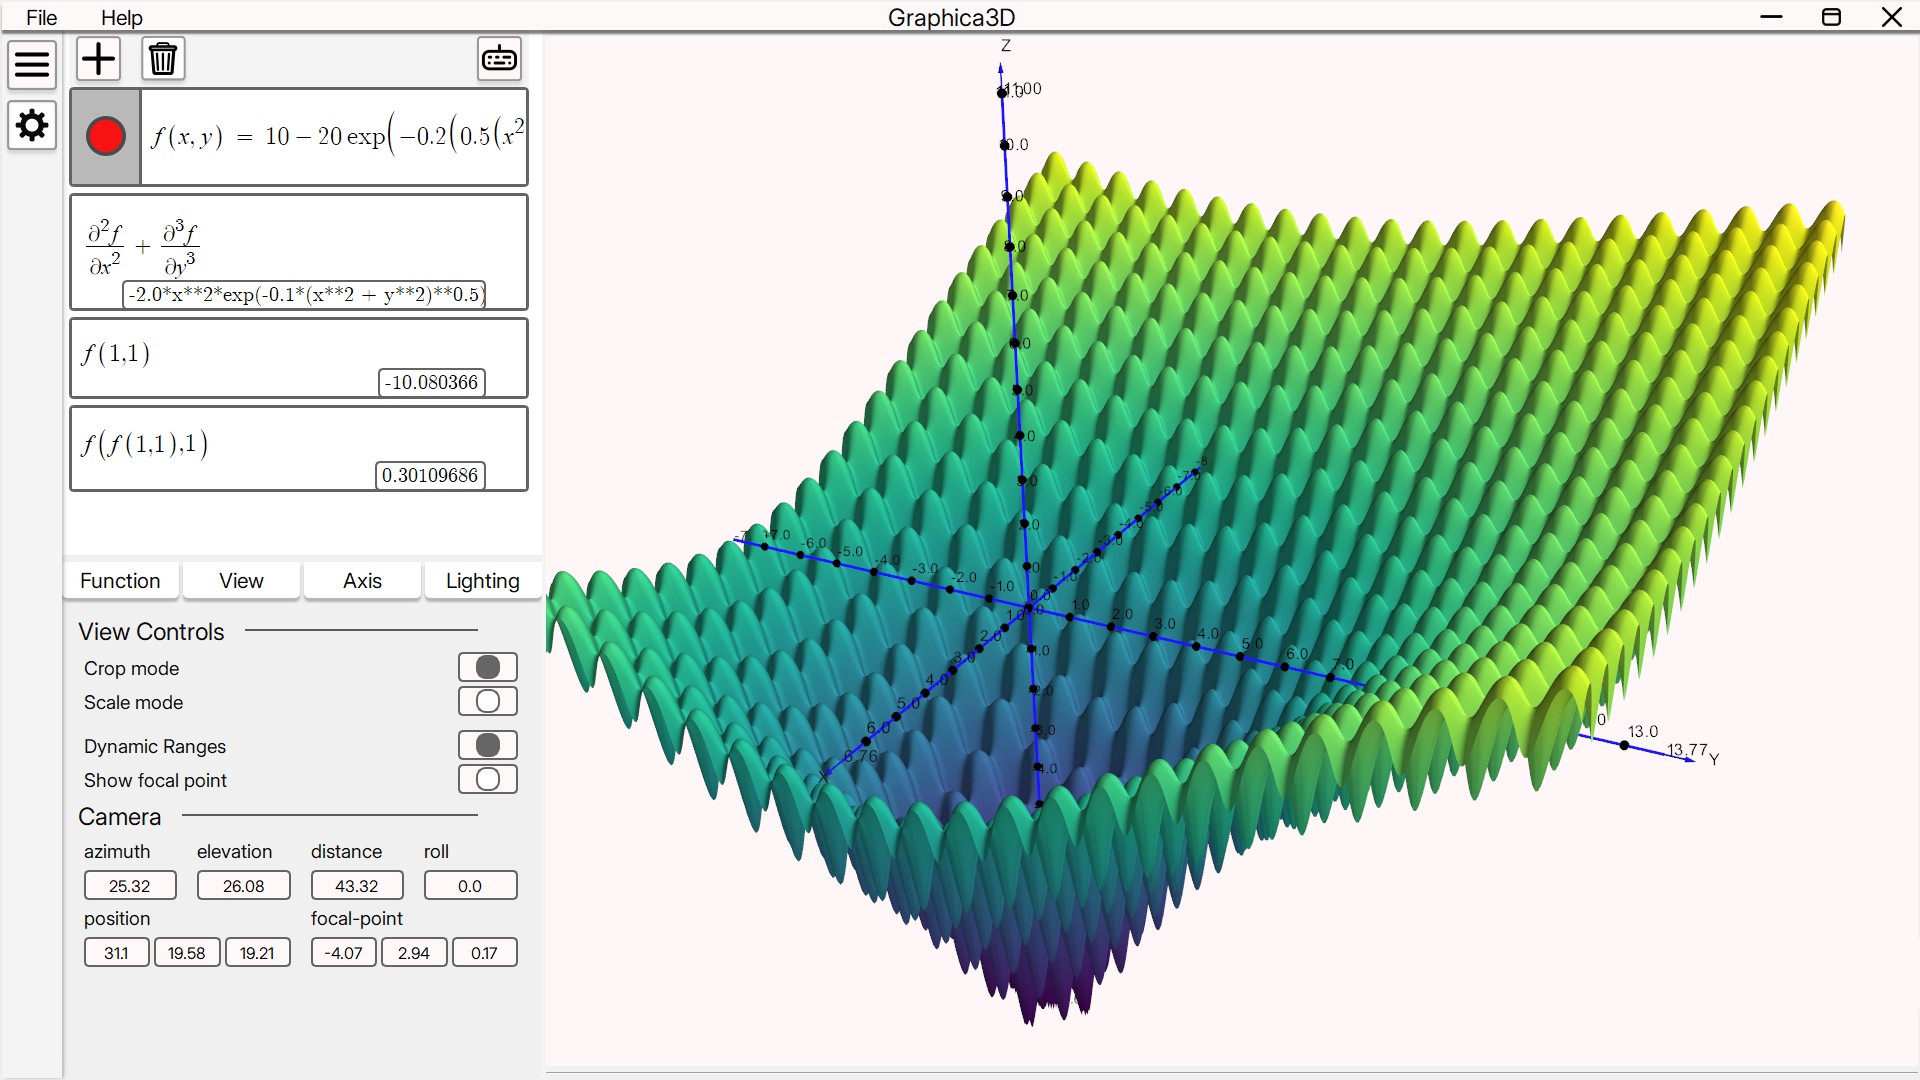The height and width of the screenshot is (1080, 1920).
Task: Toggle Crop mode switch
Action: point(488,667)
